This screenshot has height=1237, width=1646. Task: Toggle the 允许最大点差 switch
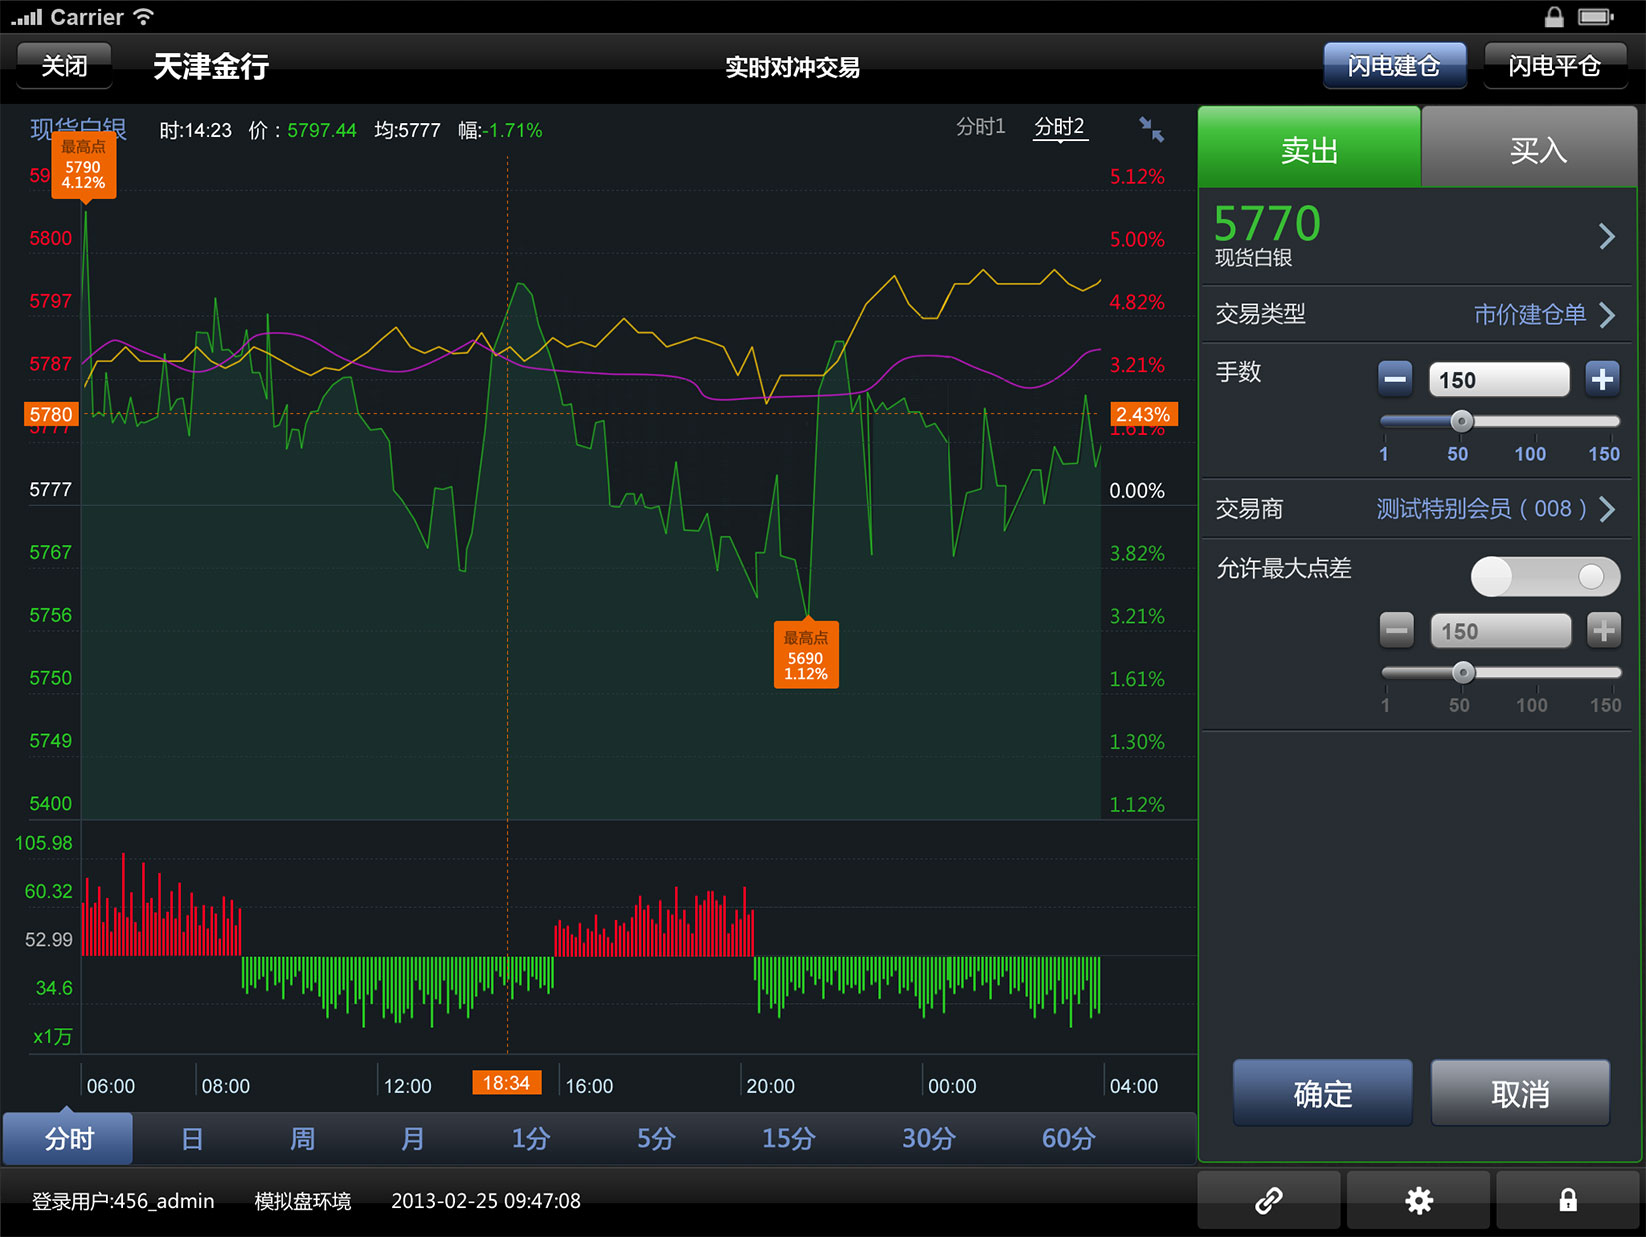tap(1544, 577)
